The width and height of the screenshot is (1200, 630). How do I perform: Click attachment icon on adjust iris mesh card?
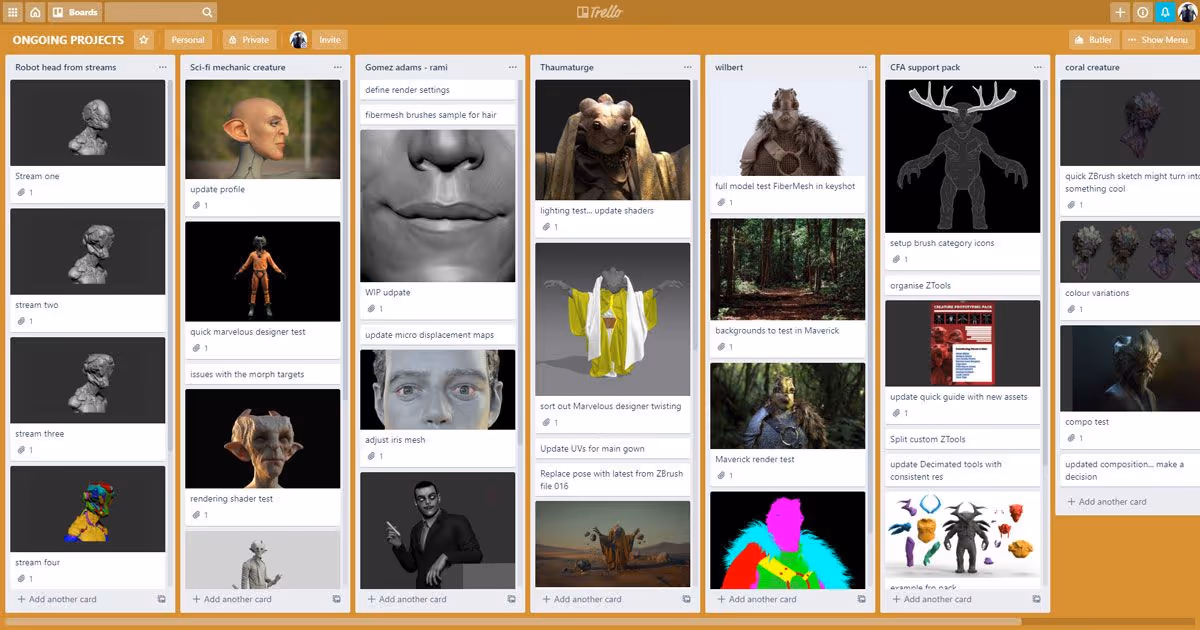[371, 456]
